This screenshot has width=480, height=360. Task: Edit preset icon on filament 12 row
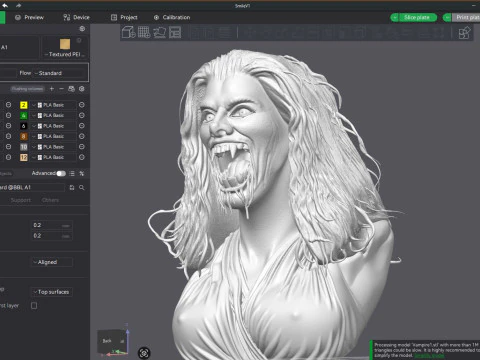82,157
